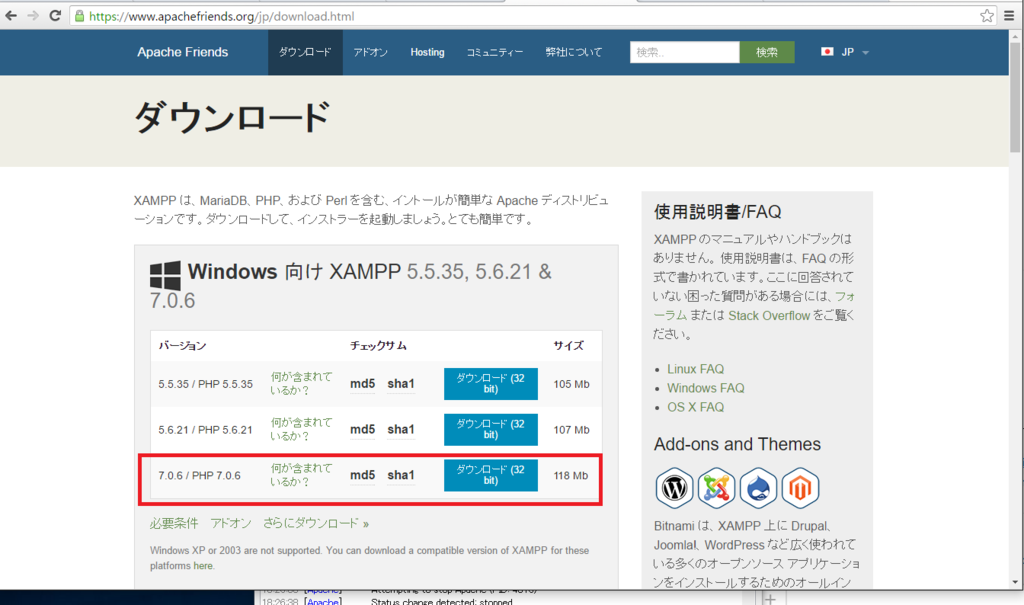Open sha1 checksum for 5.5.35
The image size is (1024, 605).
[401, 384]
